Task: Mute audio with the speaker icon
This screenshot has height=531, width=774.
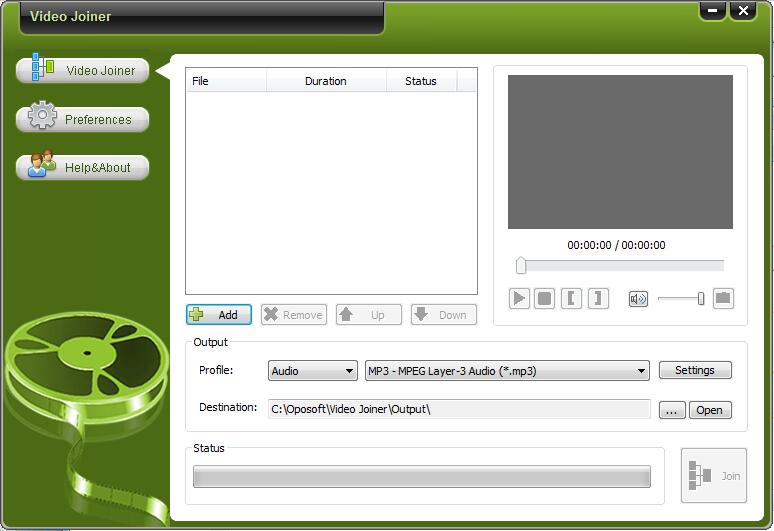Action: 638,298
